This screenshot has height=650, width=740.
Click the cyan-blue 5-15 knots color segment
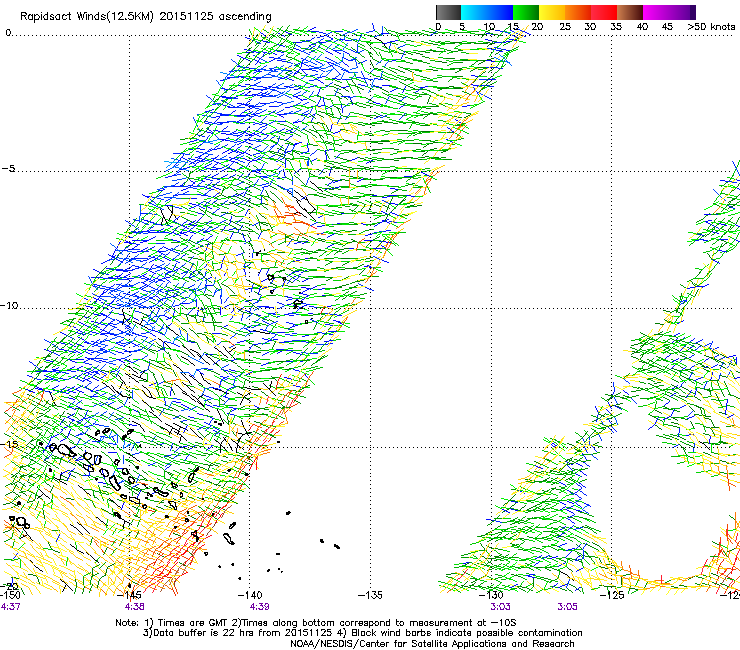(x=487, y=12)
